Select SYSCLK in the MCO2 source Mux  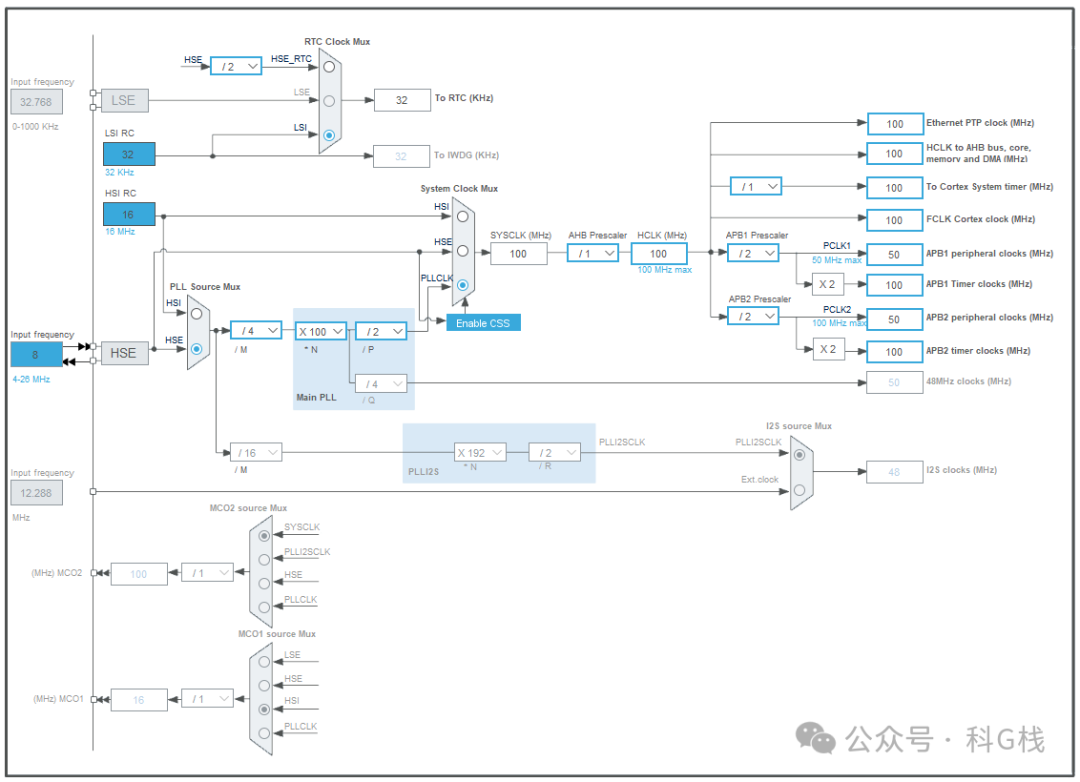(x=262, y=535)
